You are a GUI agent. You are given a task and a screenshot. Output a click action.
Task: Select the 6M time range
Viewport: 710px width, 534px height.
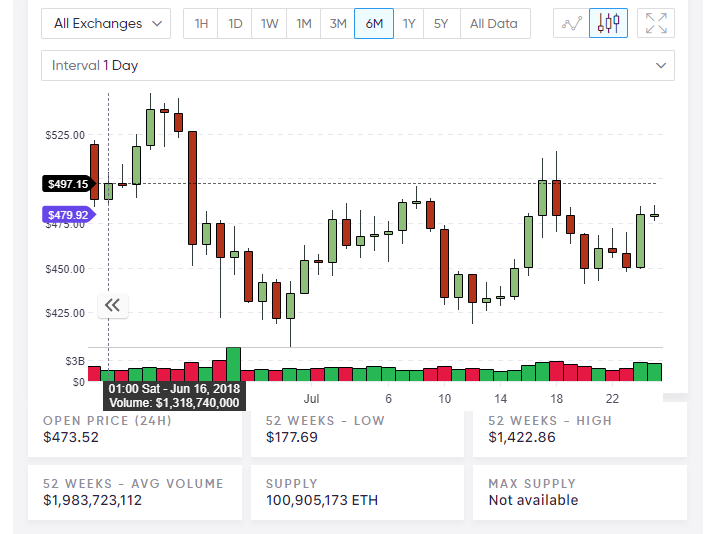pos(374,23)
